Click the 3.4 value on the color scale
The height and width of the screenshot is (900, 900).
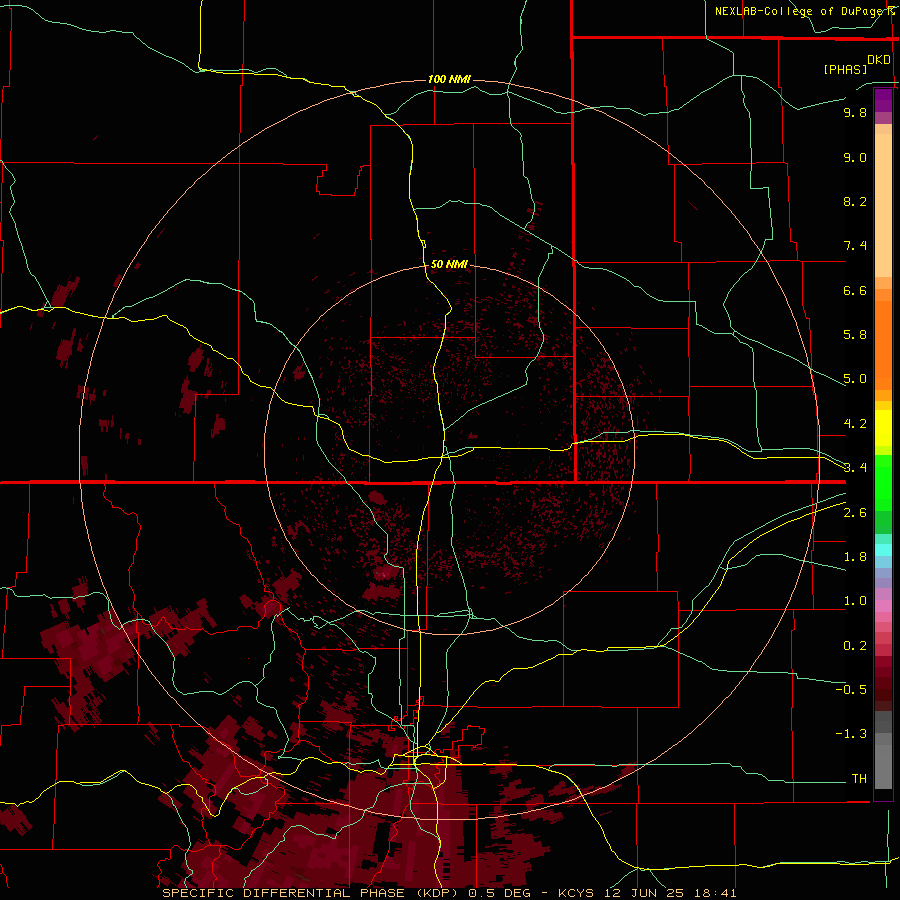click(x=855, y=468)
